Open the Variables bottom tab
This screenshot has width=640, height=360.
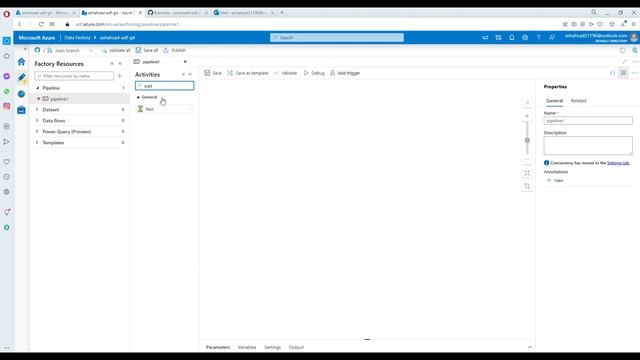click(247, 347)
